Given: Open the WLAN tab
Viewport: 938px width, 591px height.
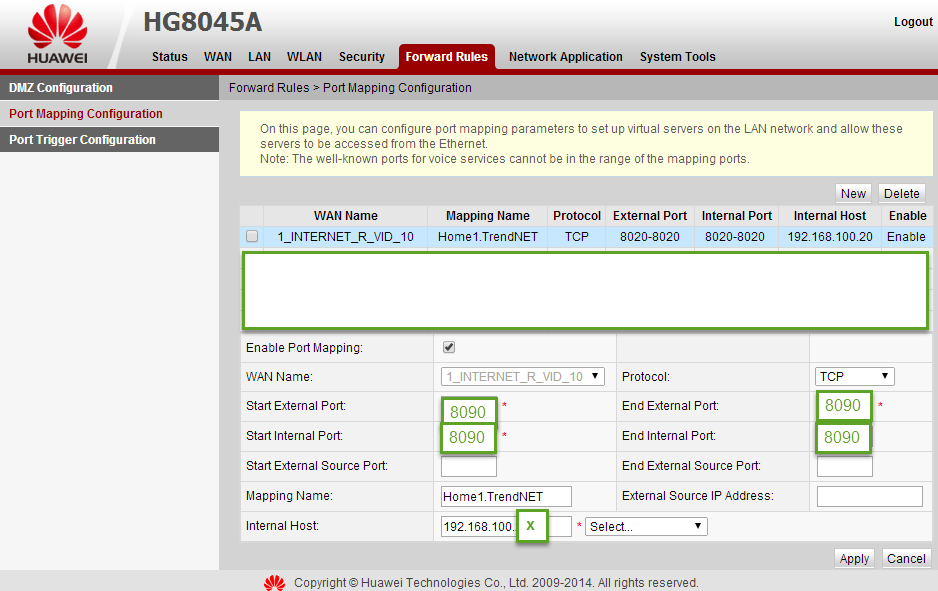Looking at the screenshot, I should pos(304,57).
